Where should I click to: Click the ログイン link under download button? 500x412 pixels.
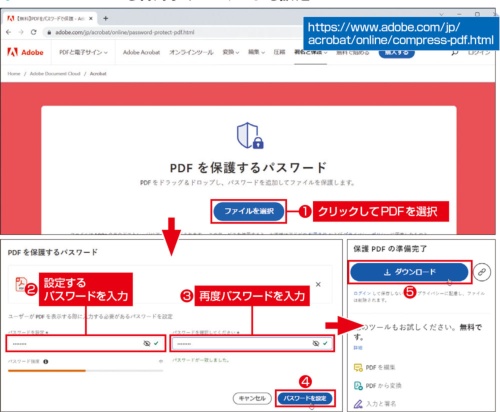362,293
